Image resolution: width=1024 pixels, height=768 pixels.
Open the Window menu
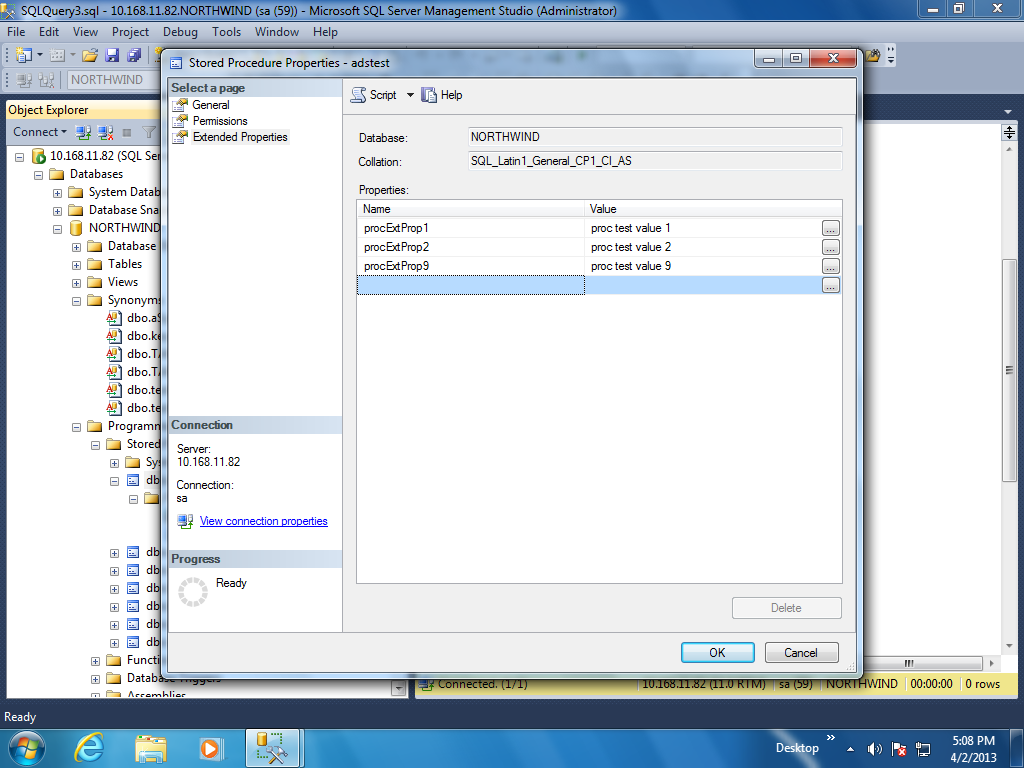[x=277, y=32]
